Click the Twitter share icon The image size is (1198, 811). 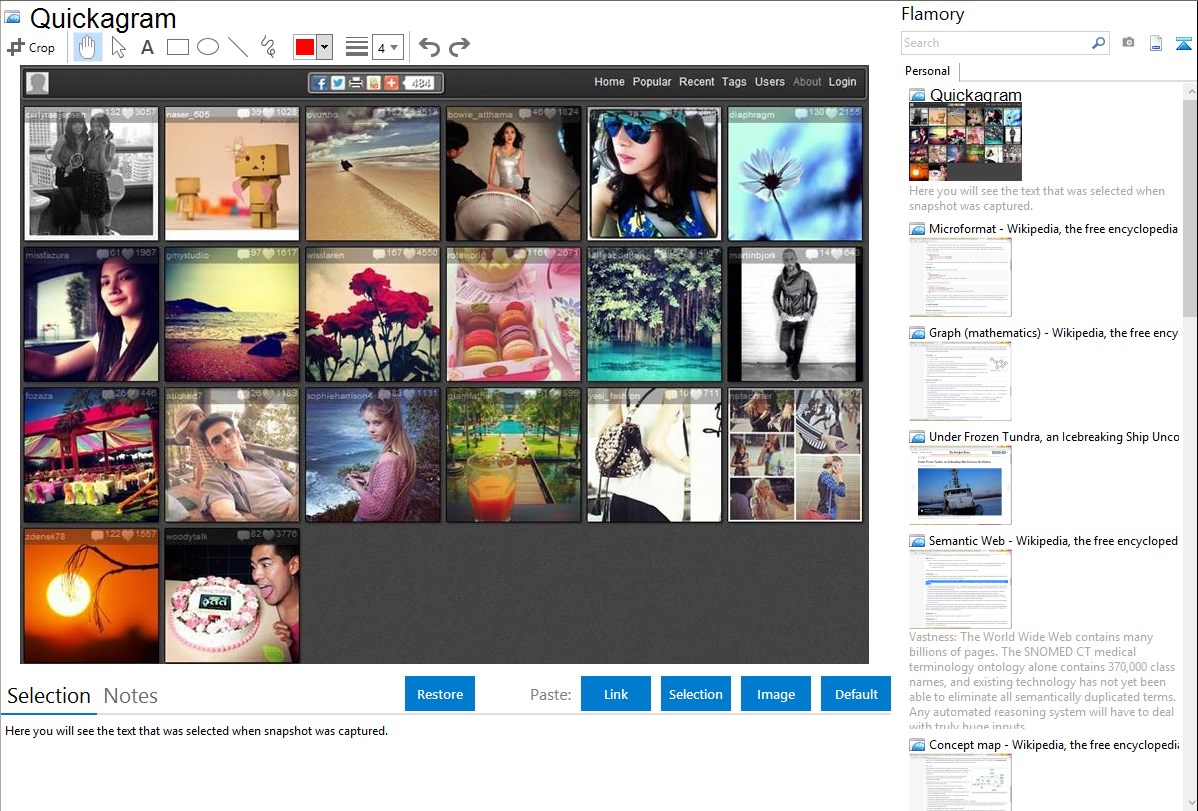[x=338, y=83]
